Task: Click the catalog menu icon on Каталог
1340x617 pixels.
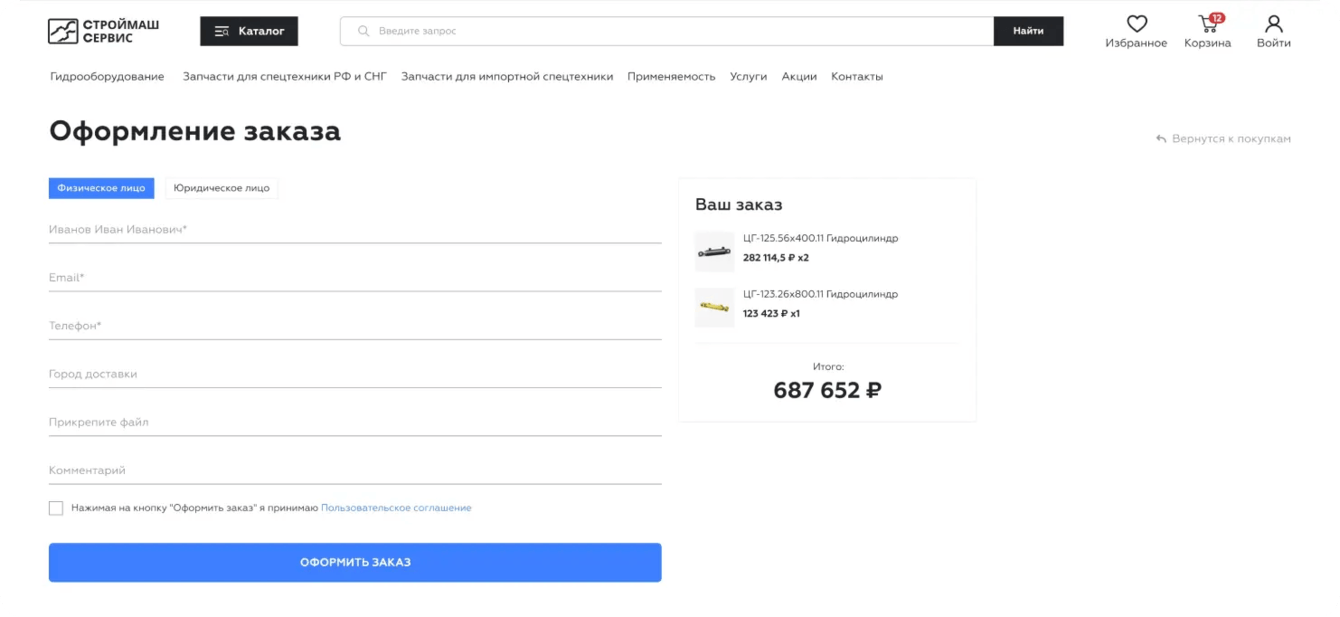Action: [x=222, y=31]
